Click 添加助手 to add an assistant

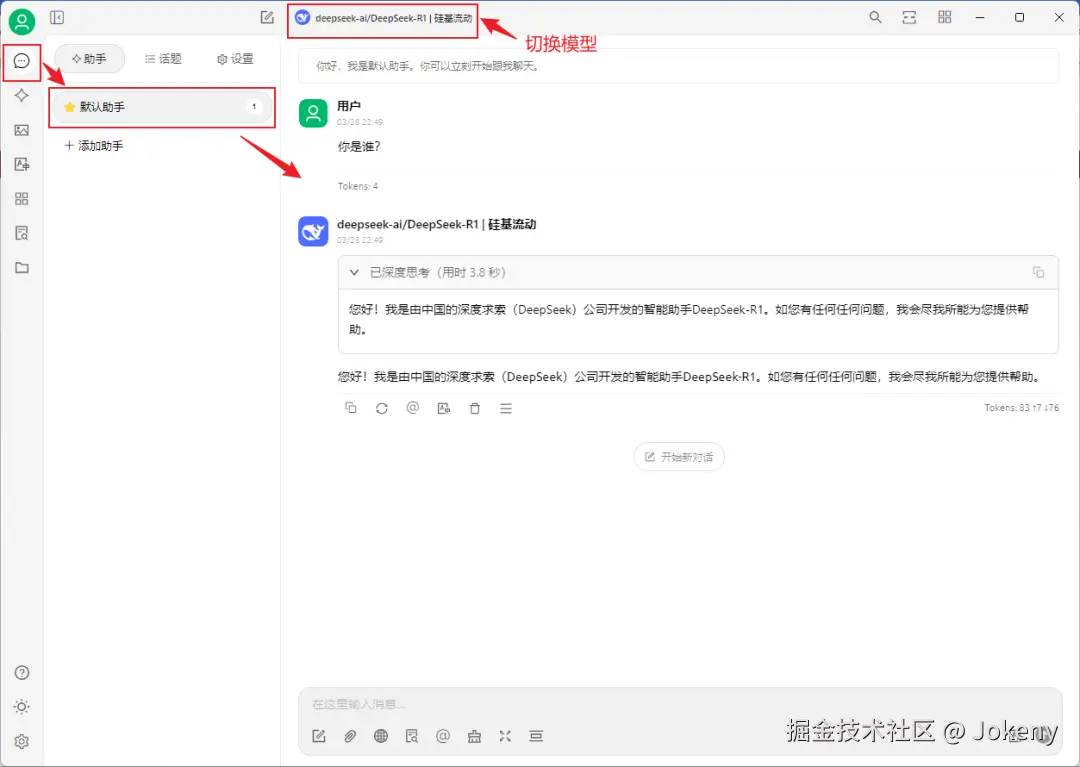(94, 146)
